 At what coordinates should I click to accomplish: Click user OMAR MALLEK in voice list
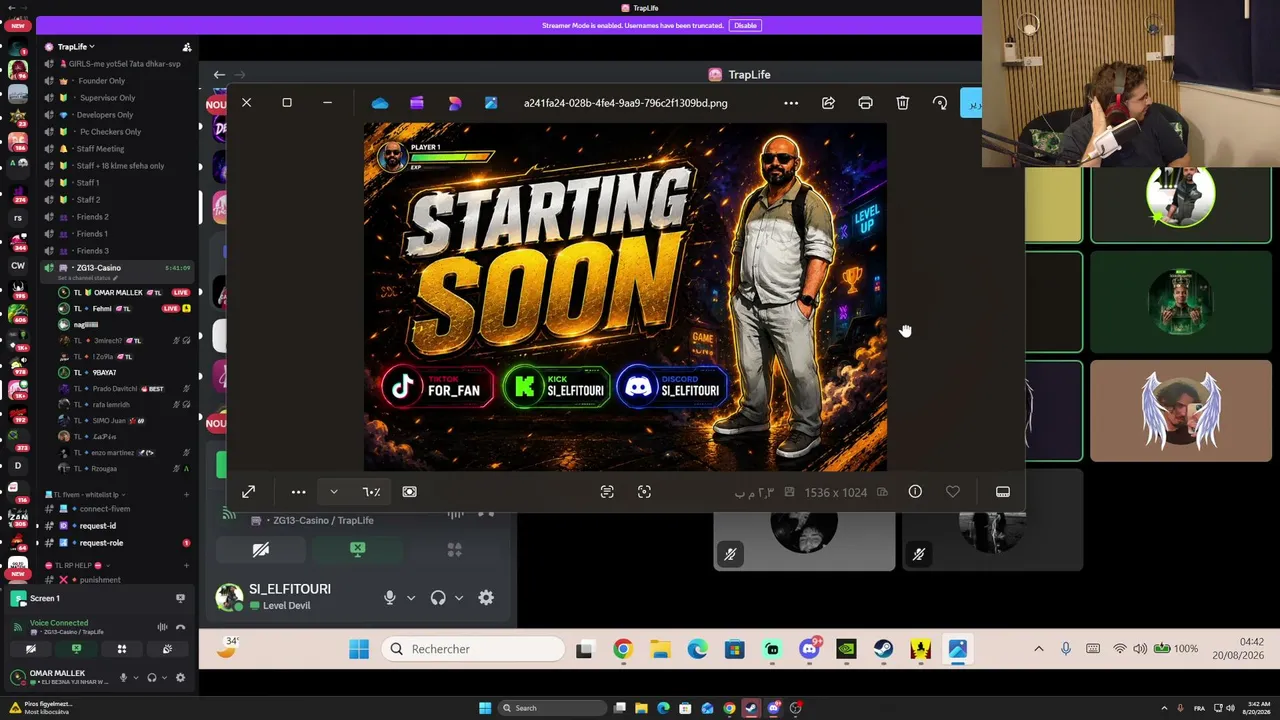tap(118, 293)
